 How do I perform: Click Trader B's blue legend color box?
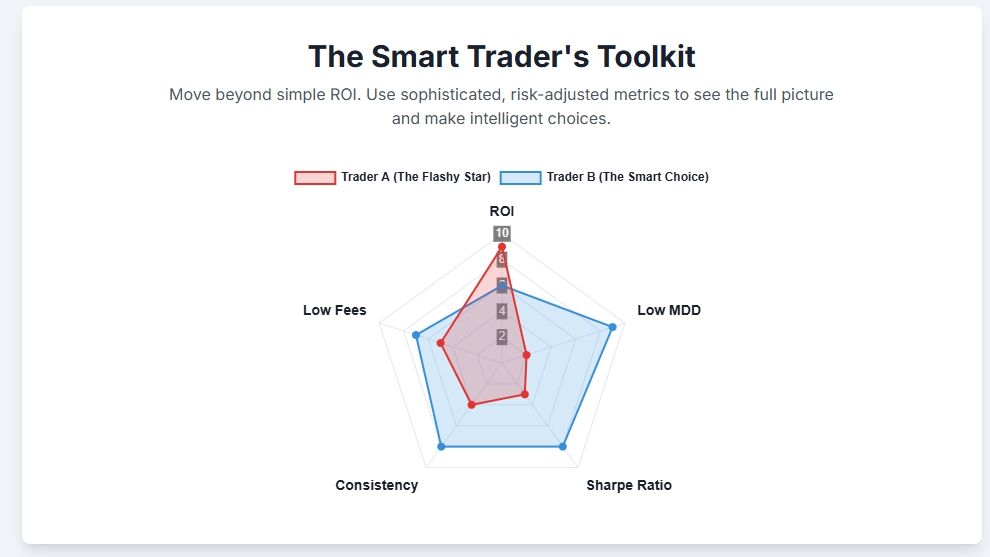[x=520, y=177]
